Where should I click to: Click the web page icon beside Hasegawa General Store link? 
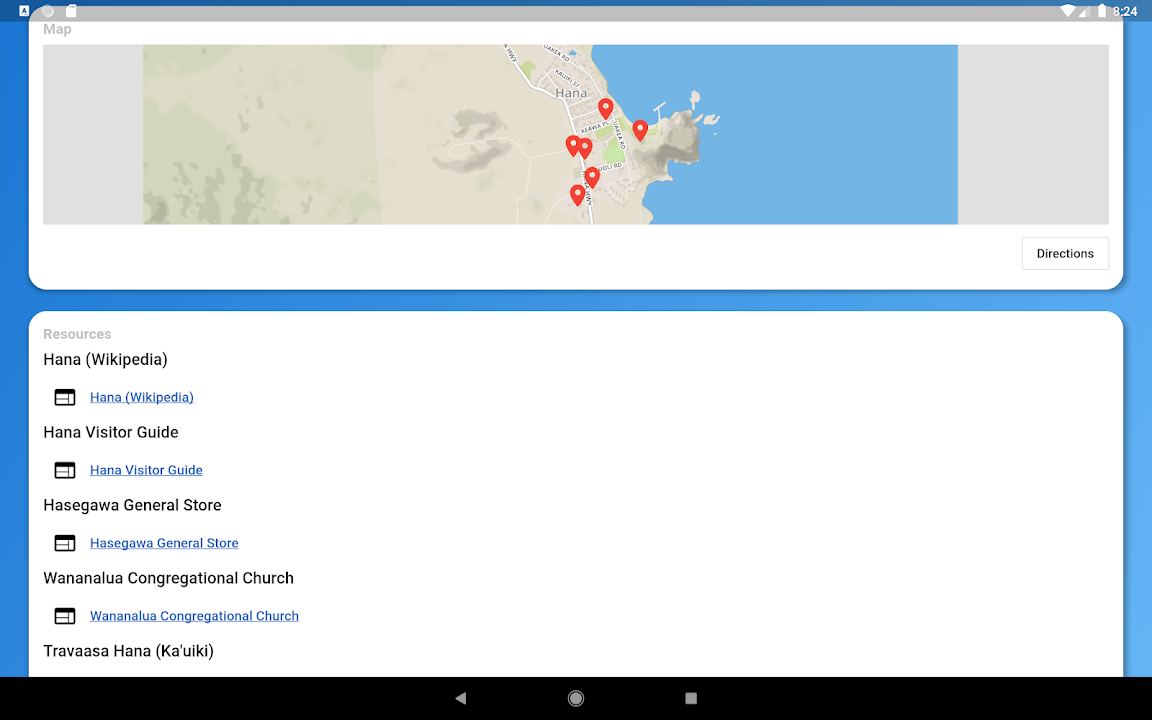click(x=65, y=543)
